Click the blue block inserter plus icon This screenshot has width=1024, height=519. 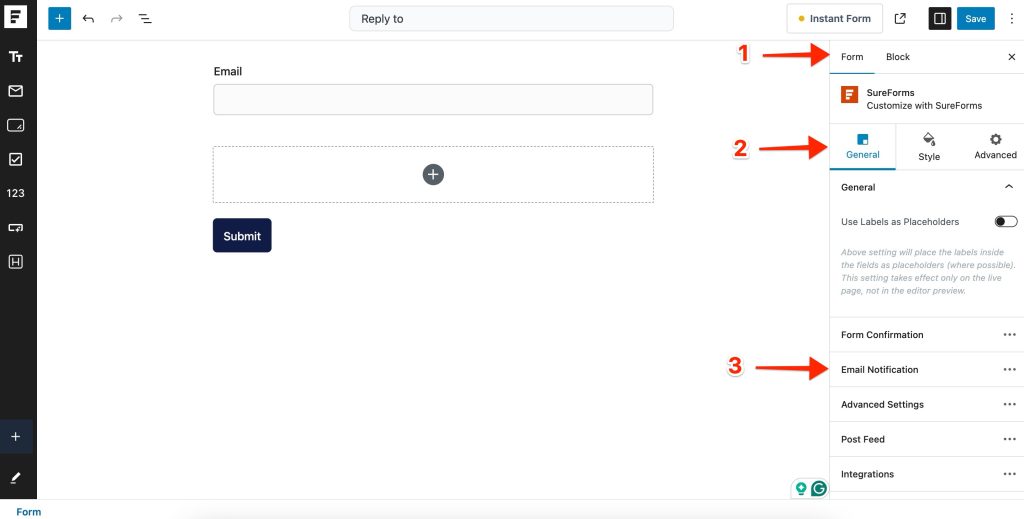click(x=60, y=18)
